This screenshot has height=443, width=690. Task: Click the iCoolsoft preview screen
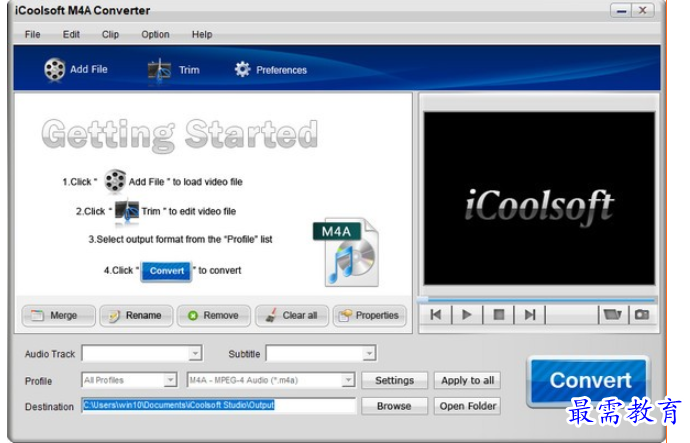[x=539, y=198]
